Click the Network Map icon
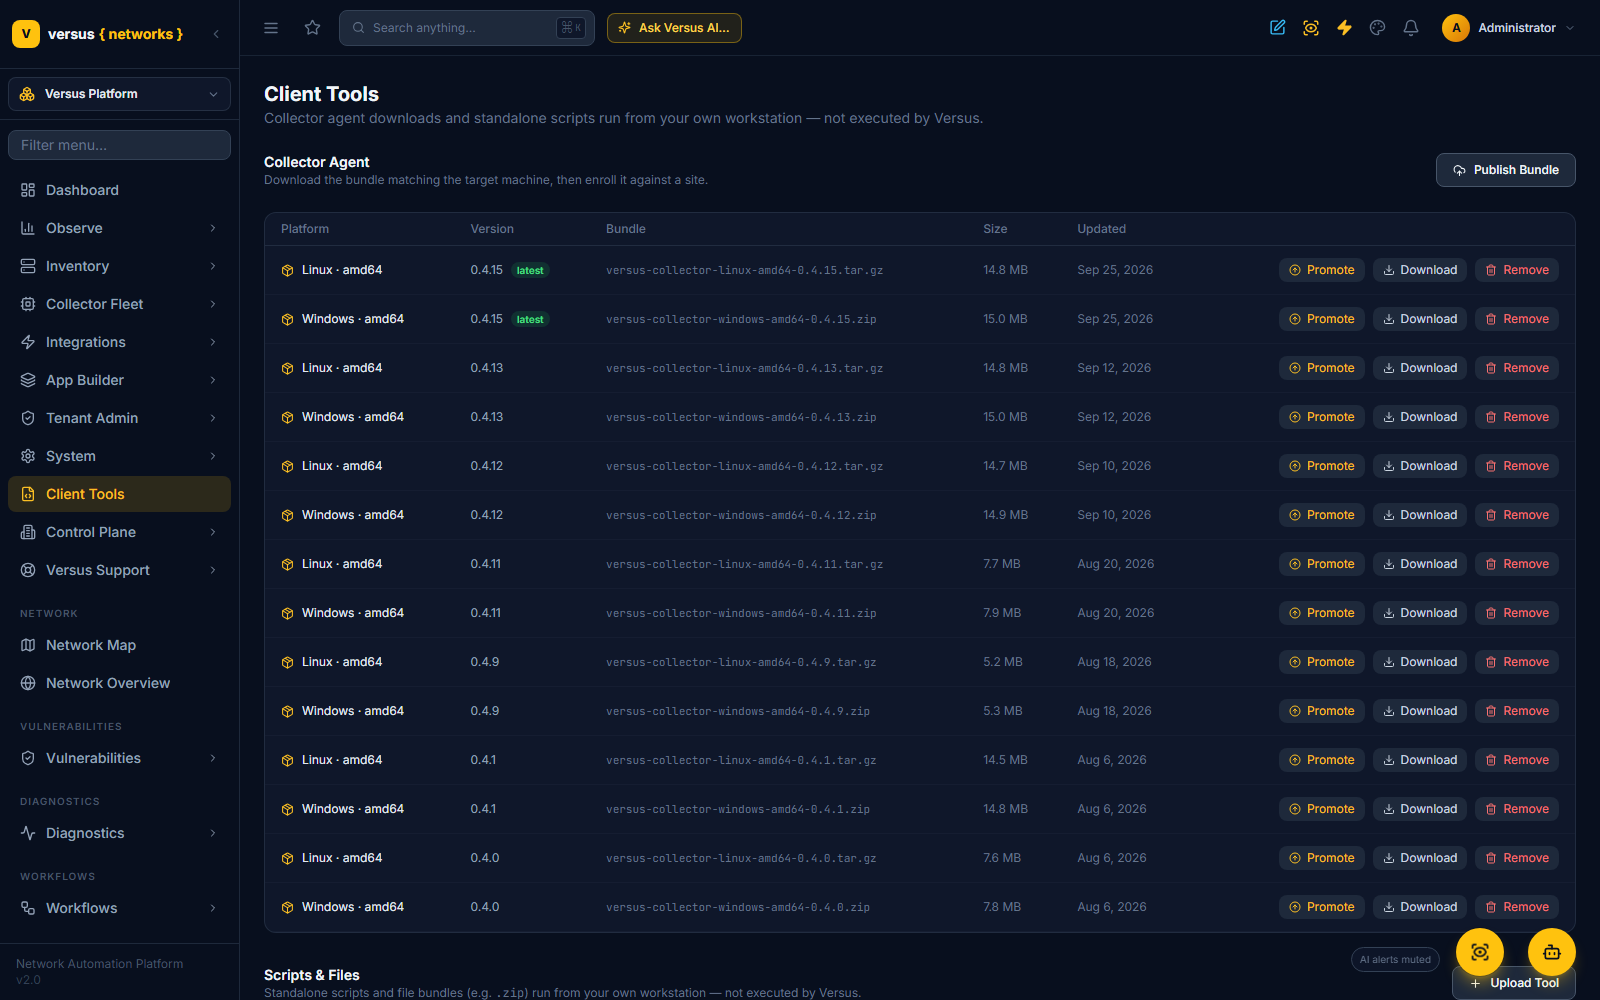 [28, 645]
